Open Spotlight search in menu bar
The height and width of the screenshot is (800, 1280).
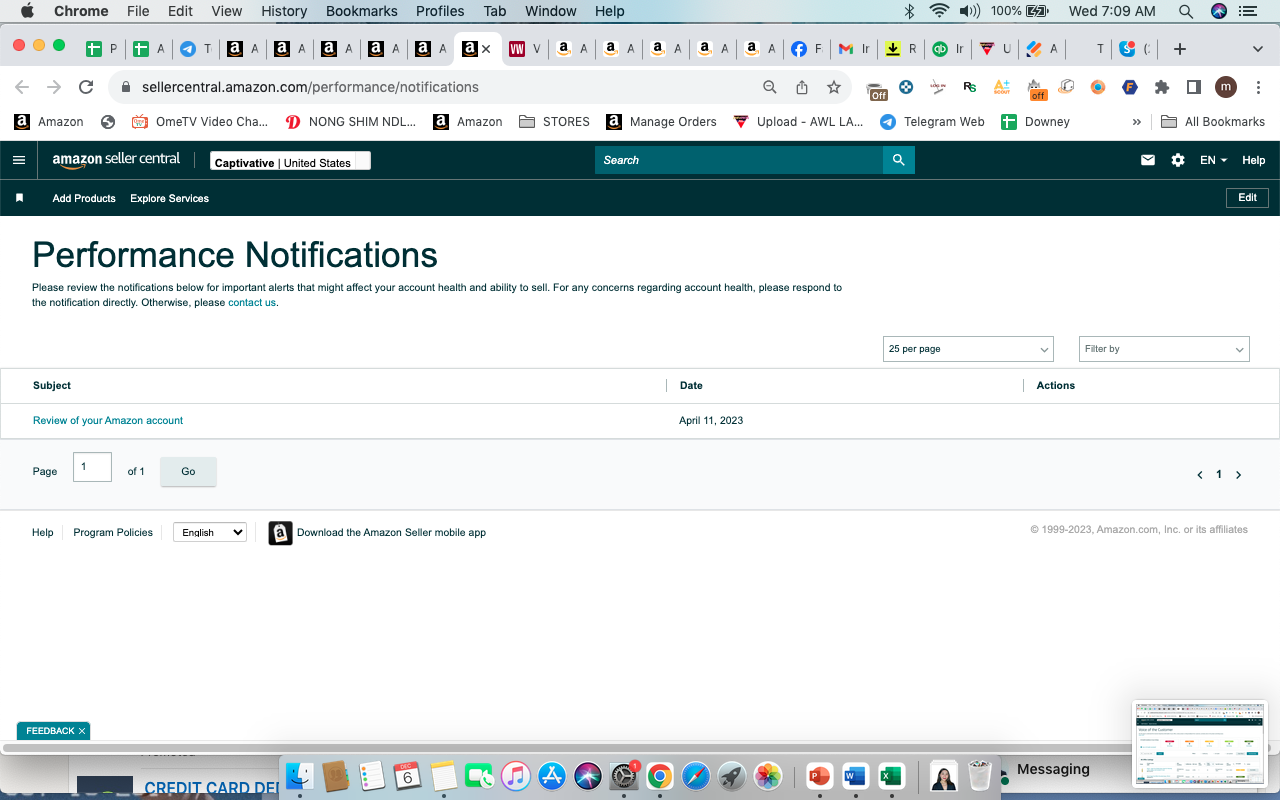tap(1186, 11)
